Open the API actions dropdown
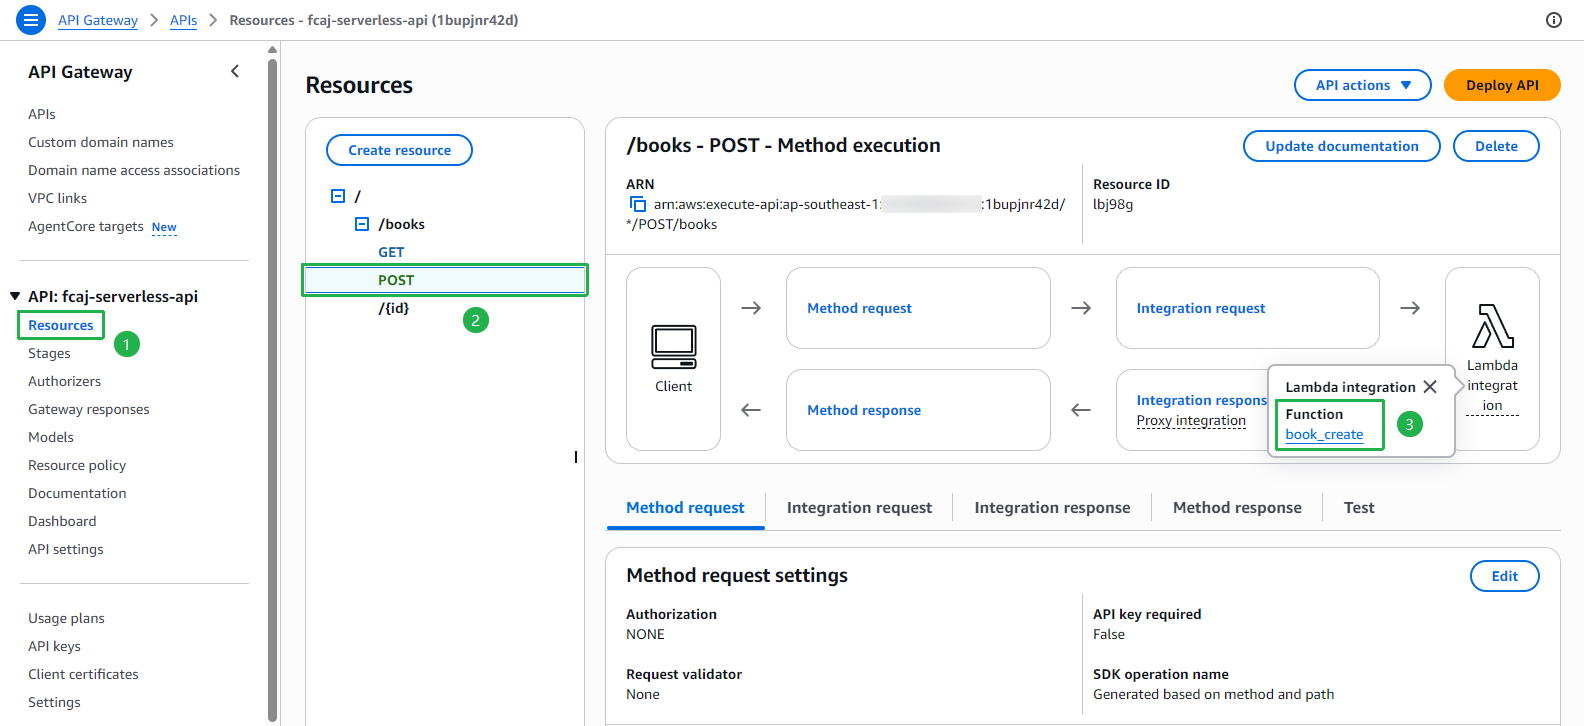Screen dimensions: 1584x726 [1362, 85]
